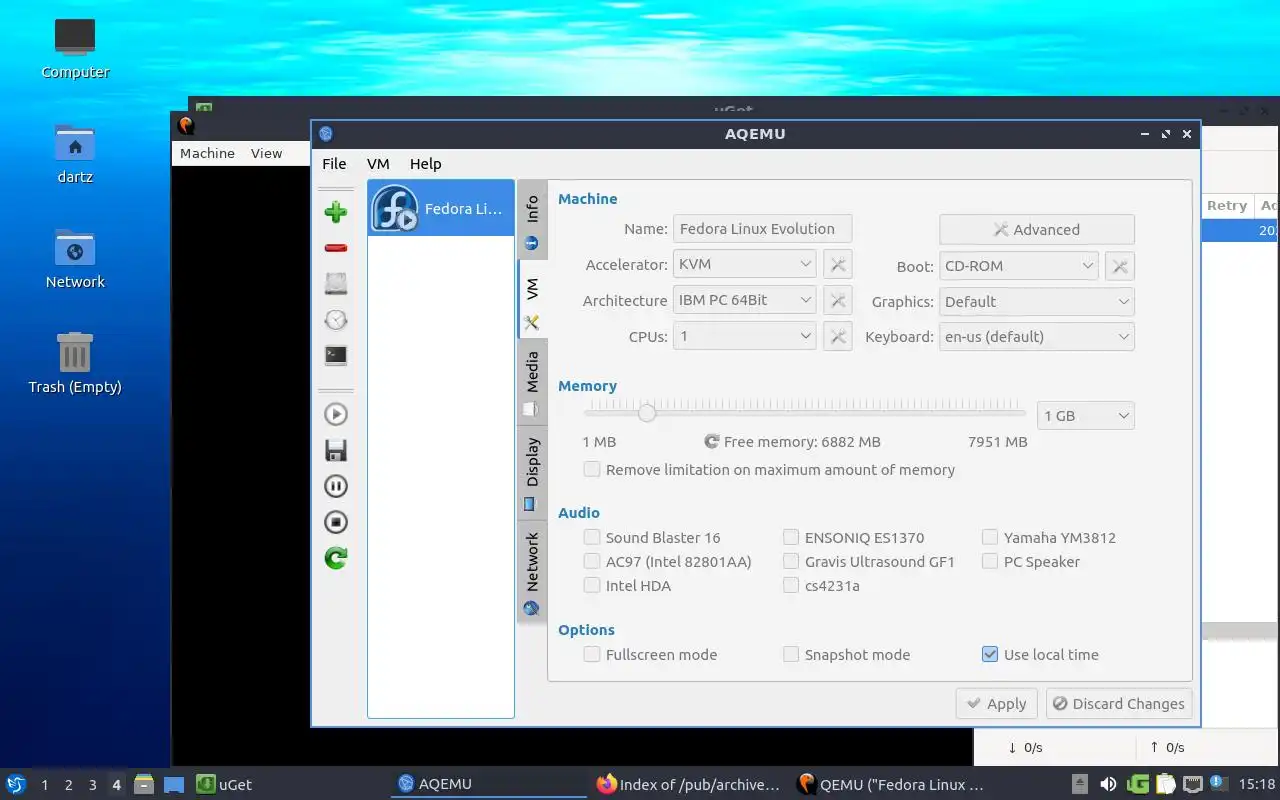Image resolution: width=1280 pixels, height=800 pixels.
Task: Open the Network desktop icon
Action: [75, 248]
